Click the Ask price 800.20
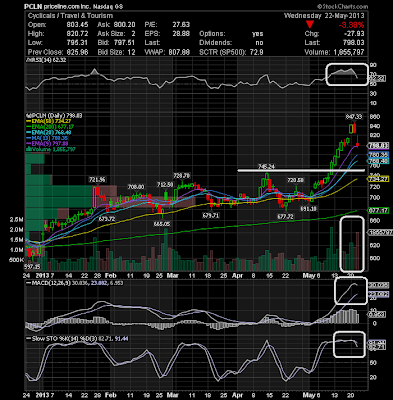 pos(124,25)
